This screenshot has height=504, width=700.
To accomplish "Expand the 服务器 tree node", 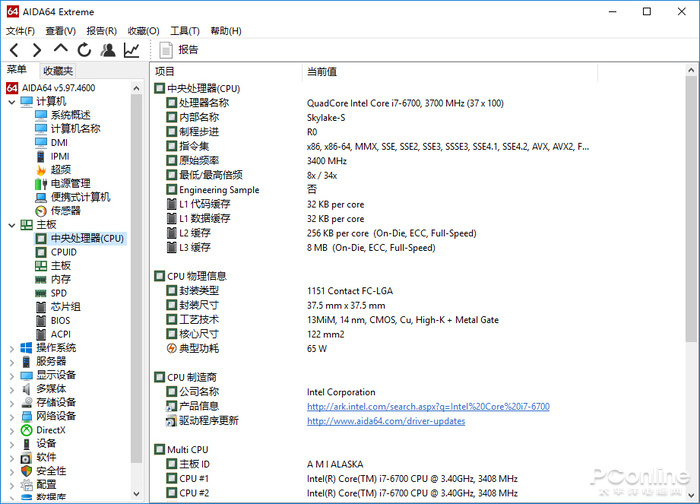I will tap(12, 362).
